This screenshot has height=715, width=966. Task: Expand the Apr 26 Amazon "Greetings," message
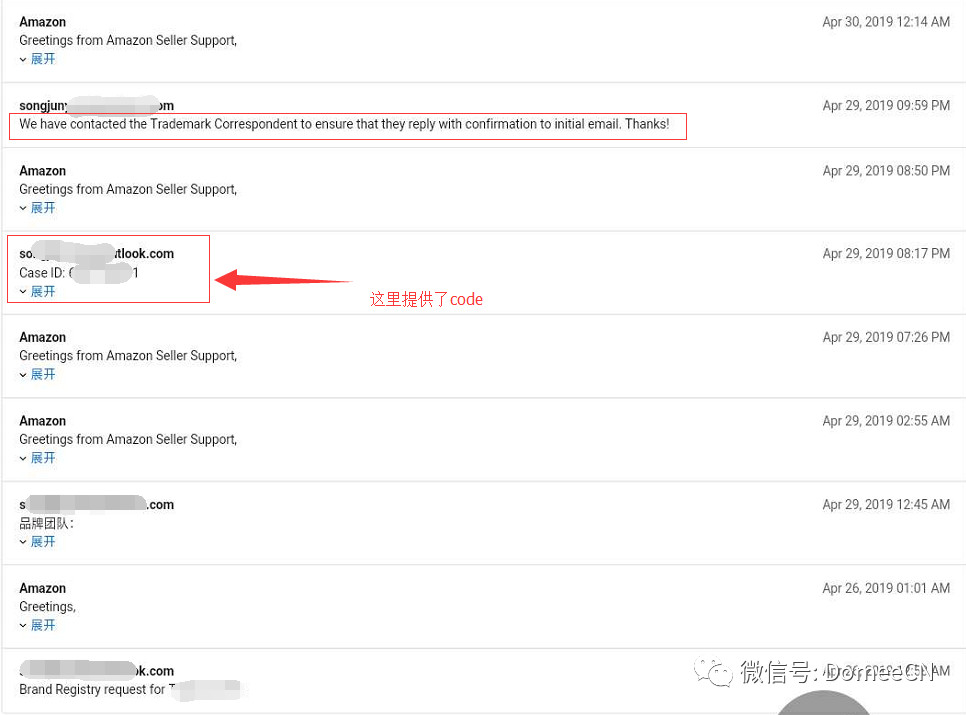(38, 625)
